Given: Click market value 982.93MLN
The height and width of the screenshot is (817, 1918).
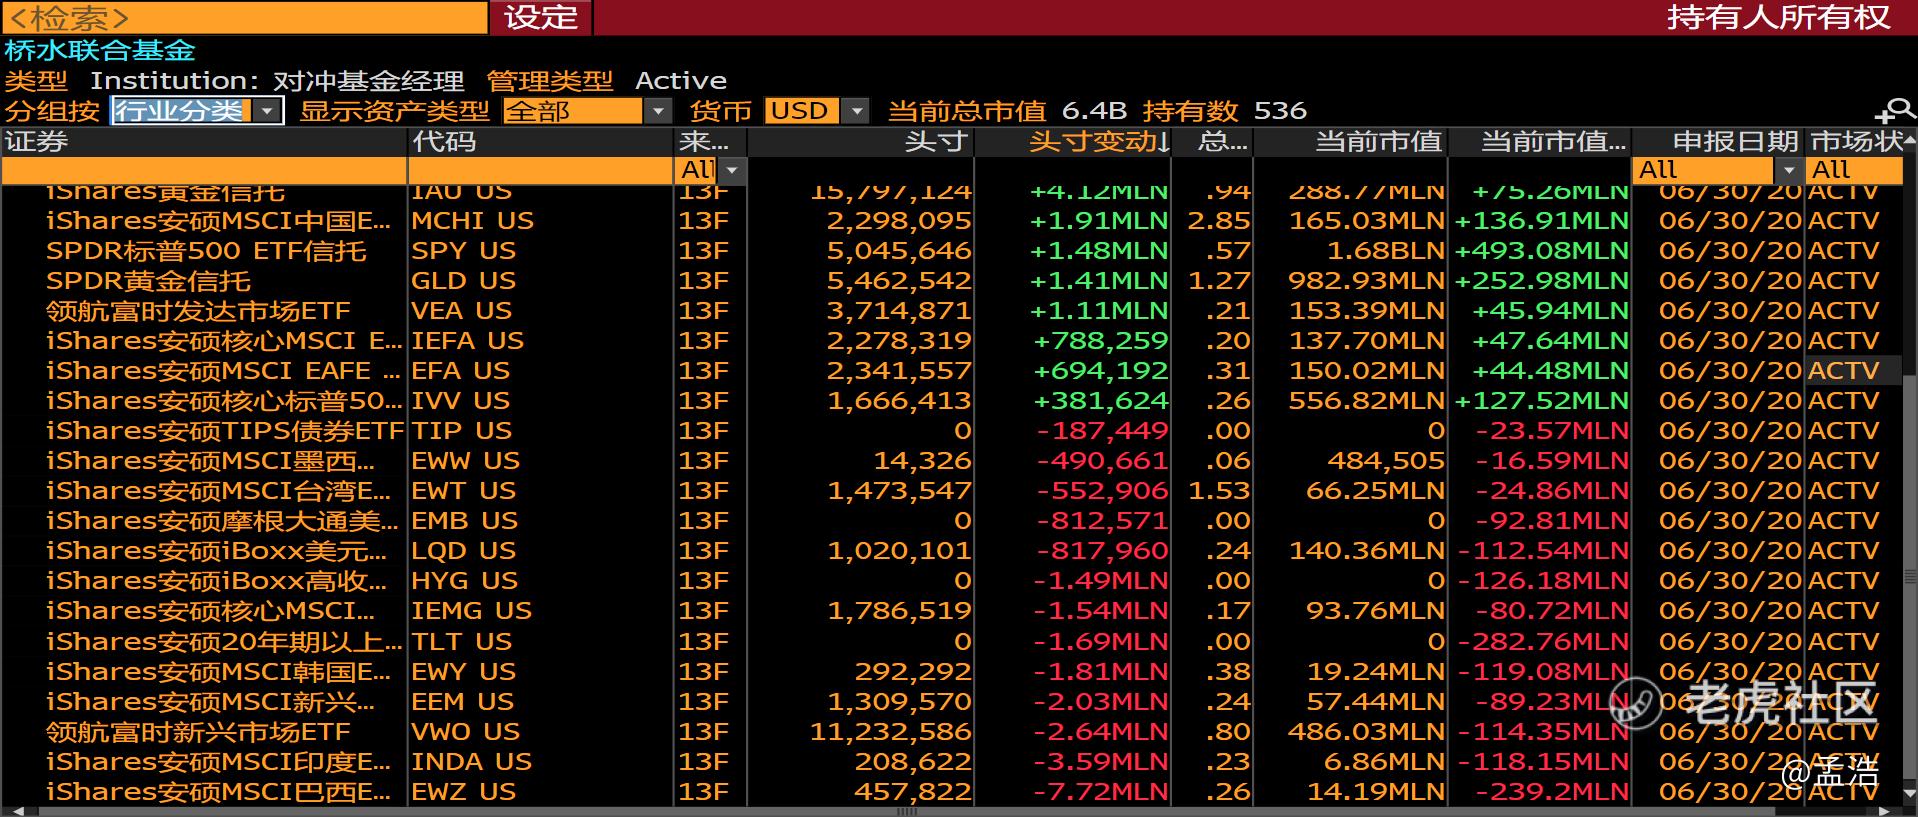Looking at the screenshot, I should point(1367,281).
